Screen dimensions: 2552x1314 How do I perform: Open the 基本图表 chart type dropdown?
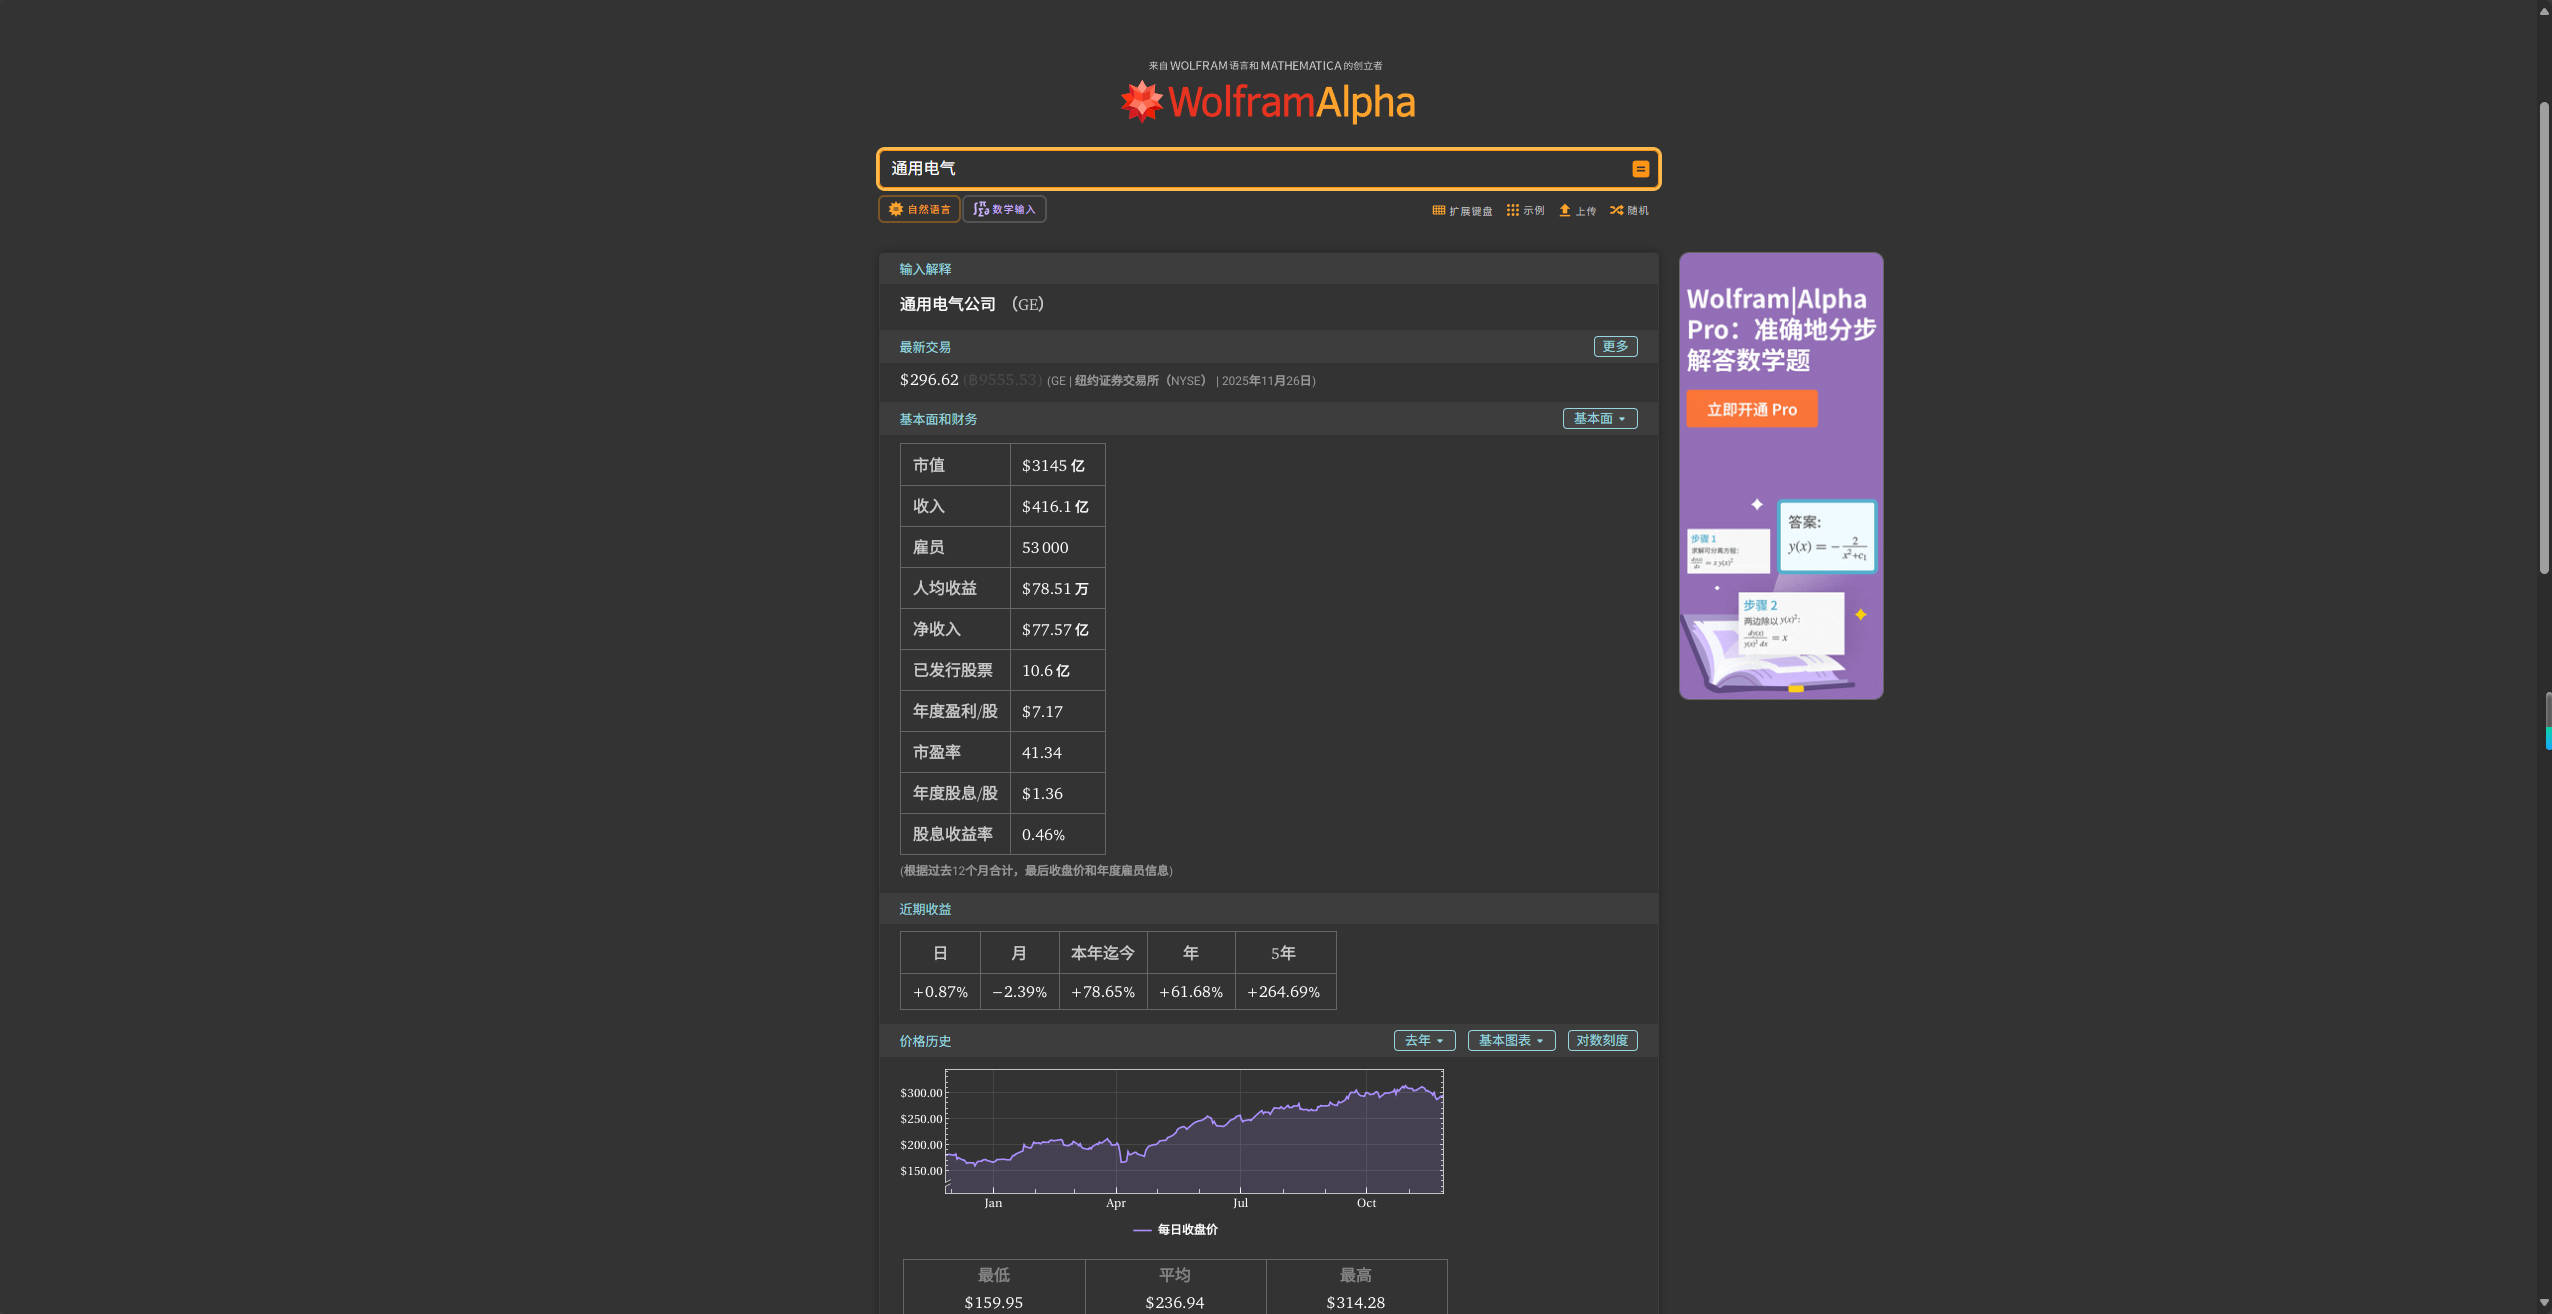pyautogui.click(x=1510, y=1040)
